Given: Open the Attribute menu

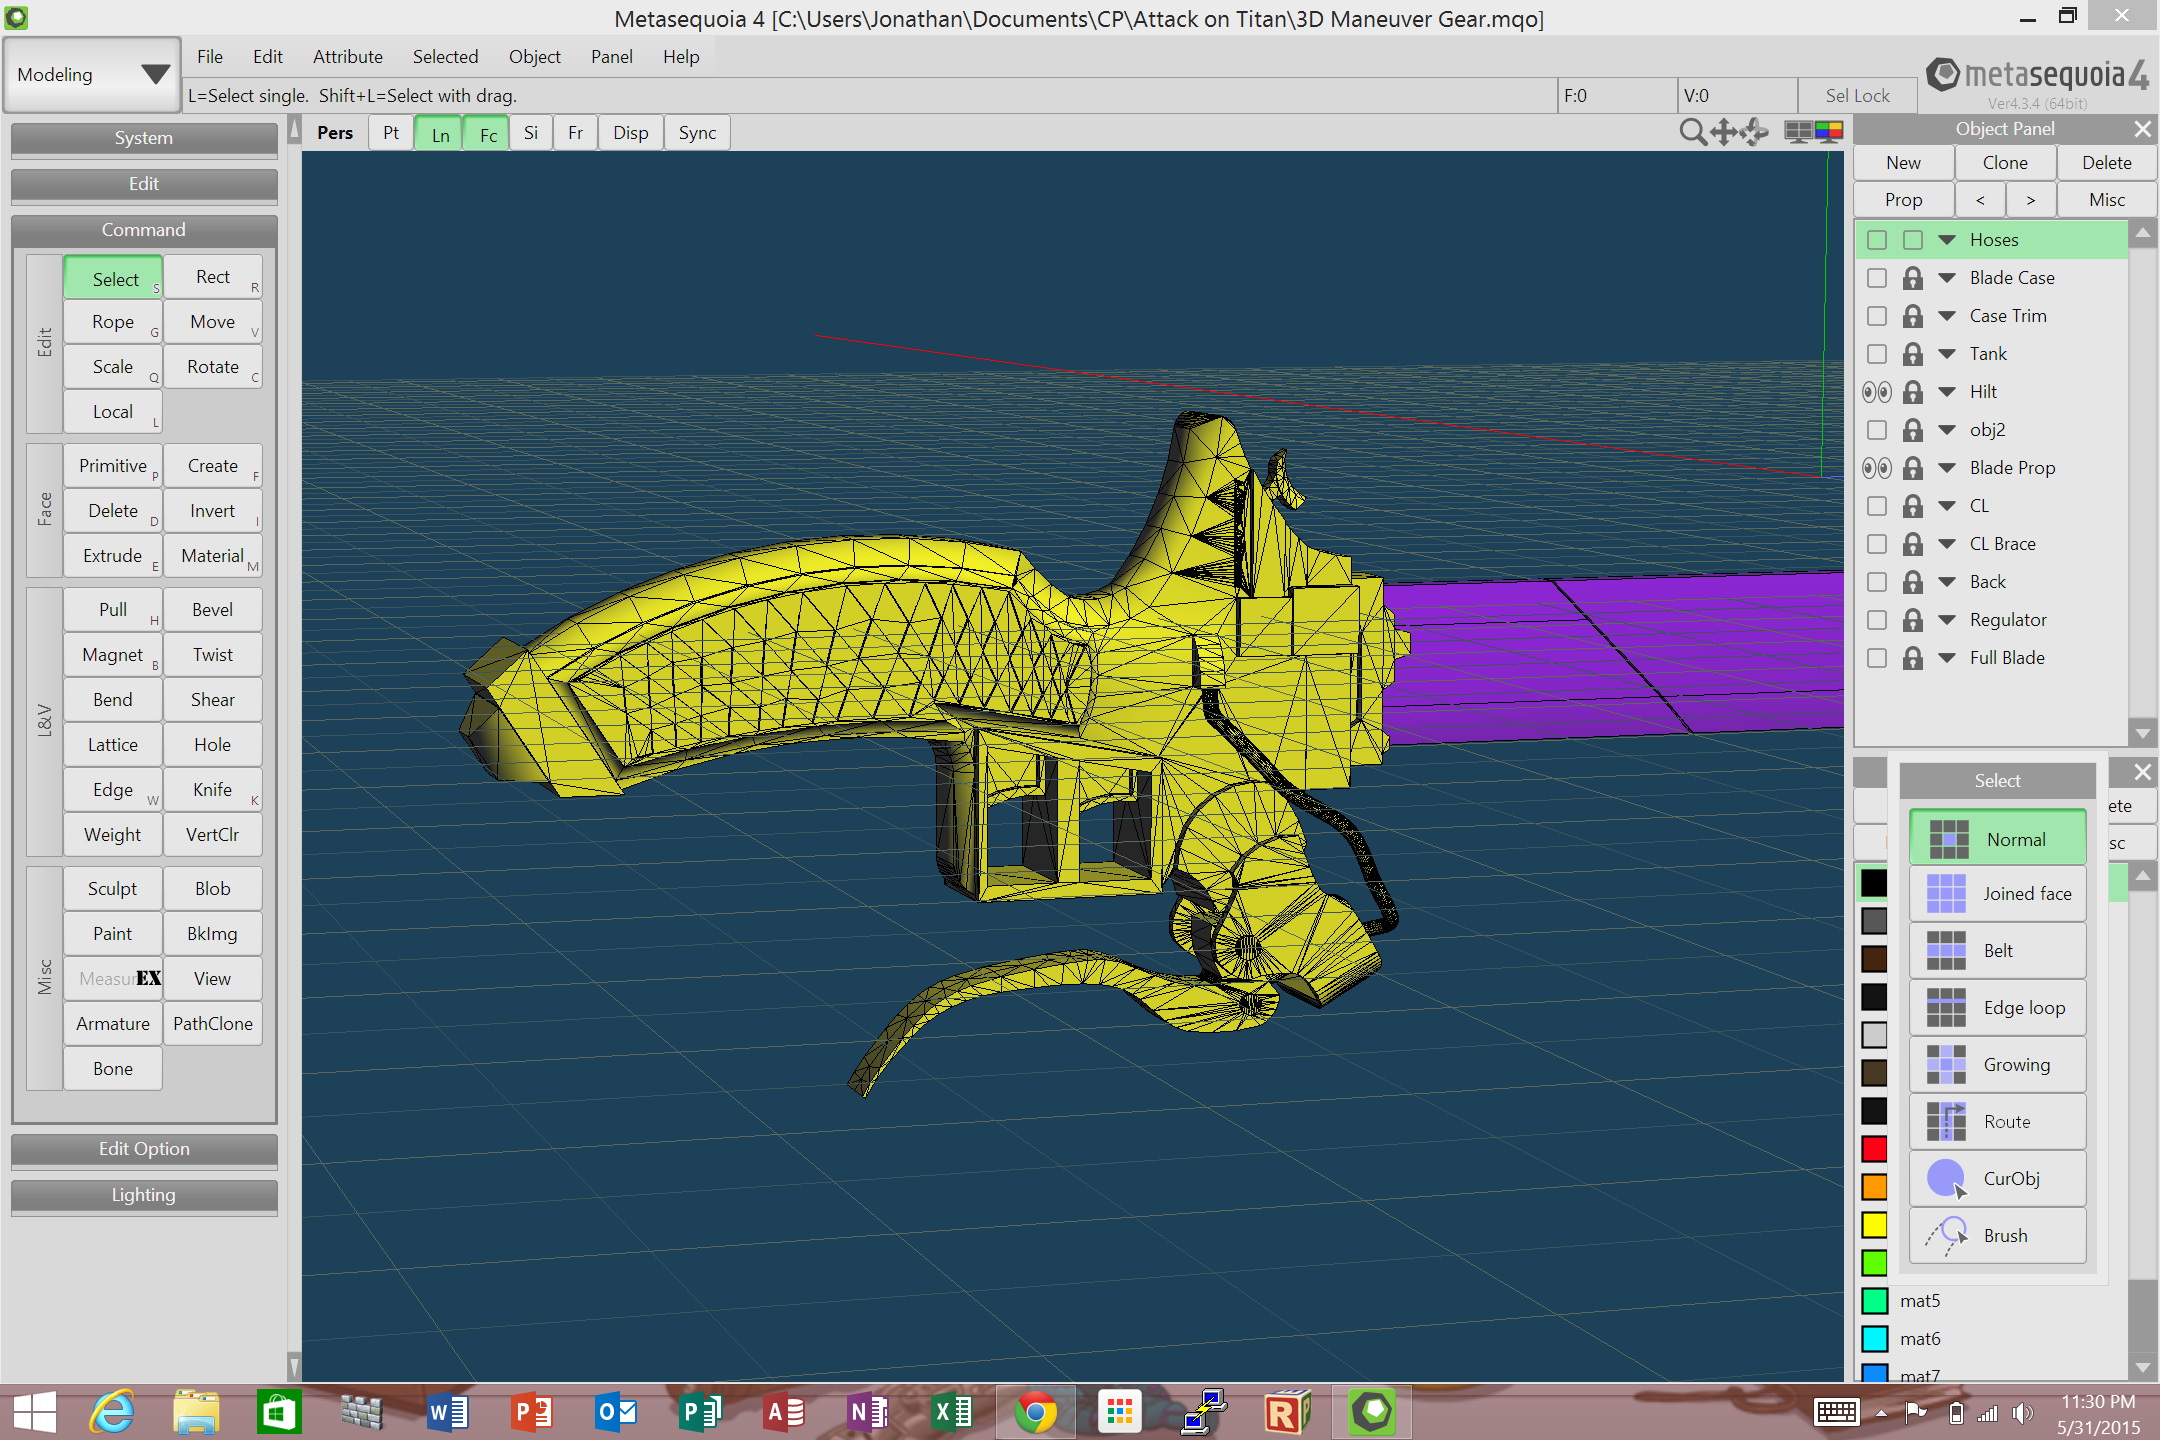Looking at the screenshot, I should 348,57.
